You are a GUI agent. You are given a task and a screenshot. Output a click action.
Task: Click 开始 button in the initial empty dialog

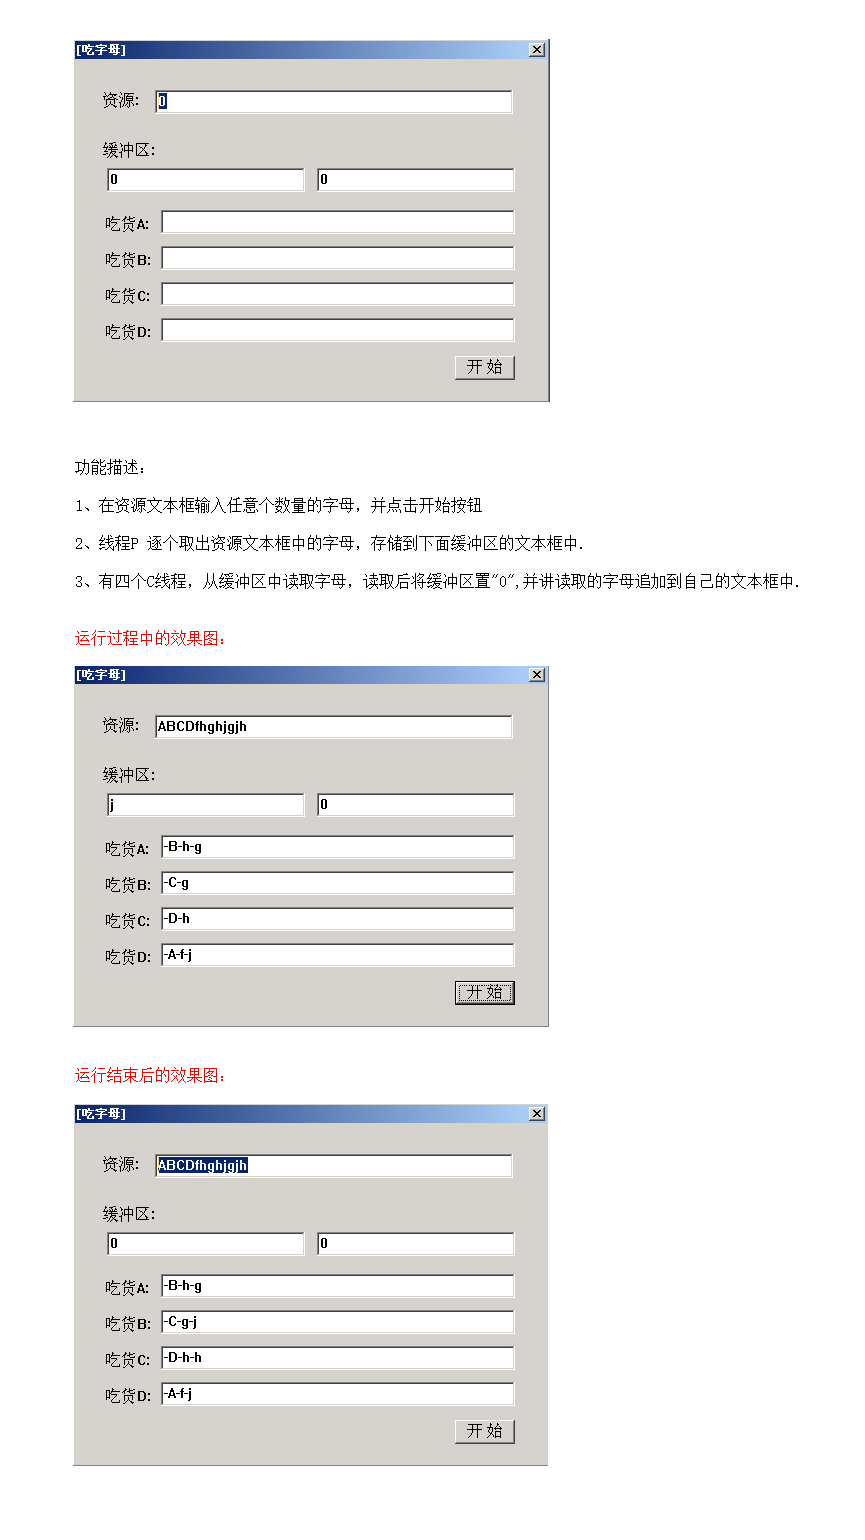[485, 367]
